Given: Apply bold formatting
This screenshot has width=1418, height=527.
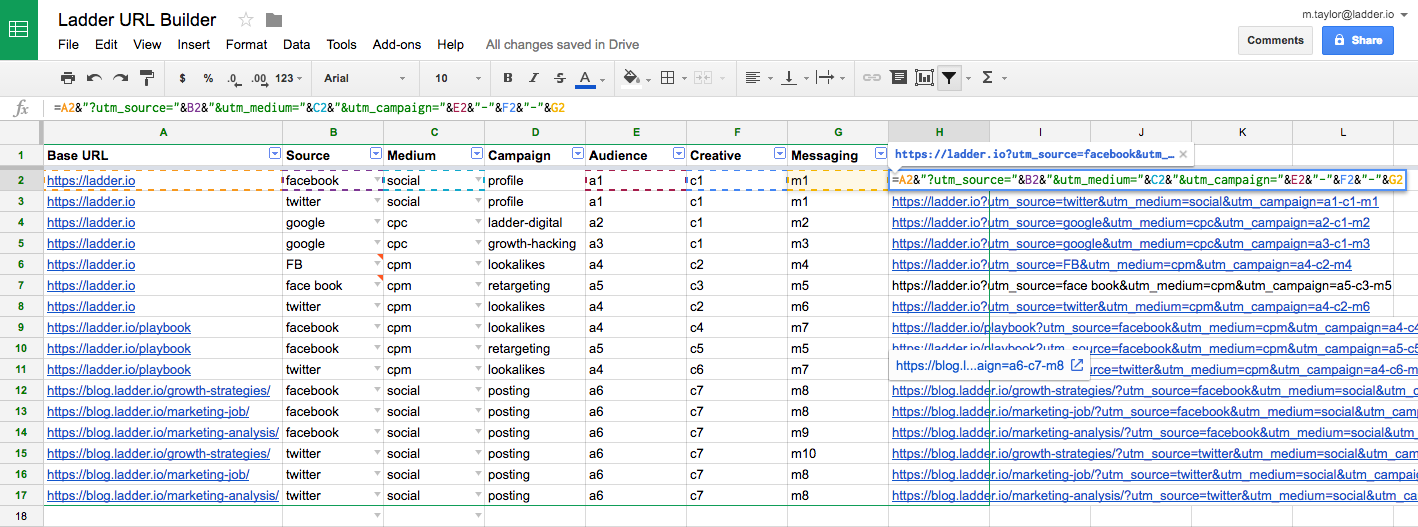Looking at the screenshot, I should [x=508, y=78].
